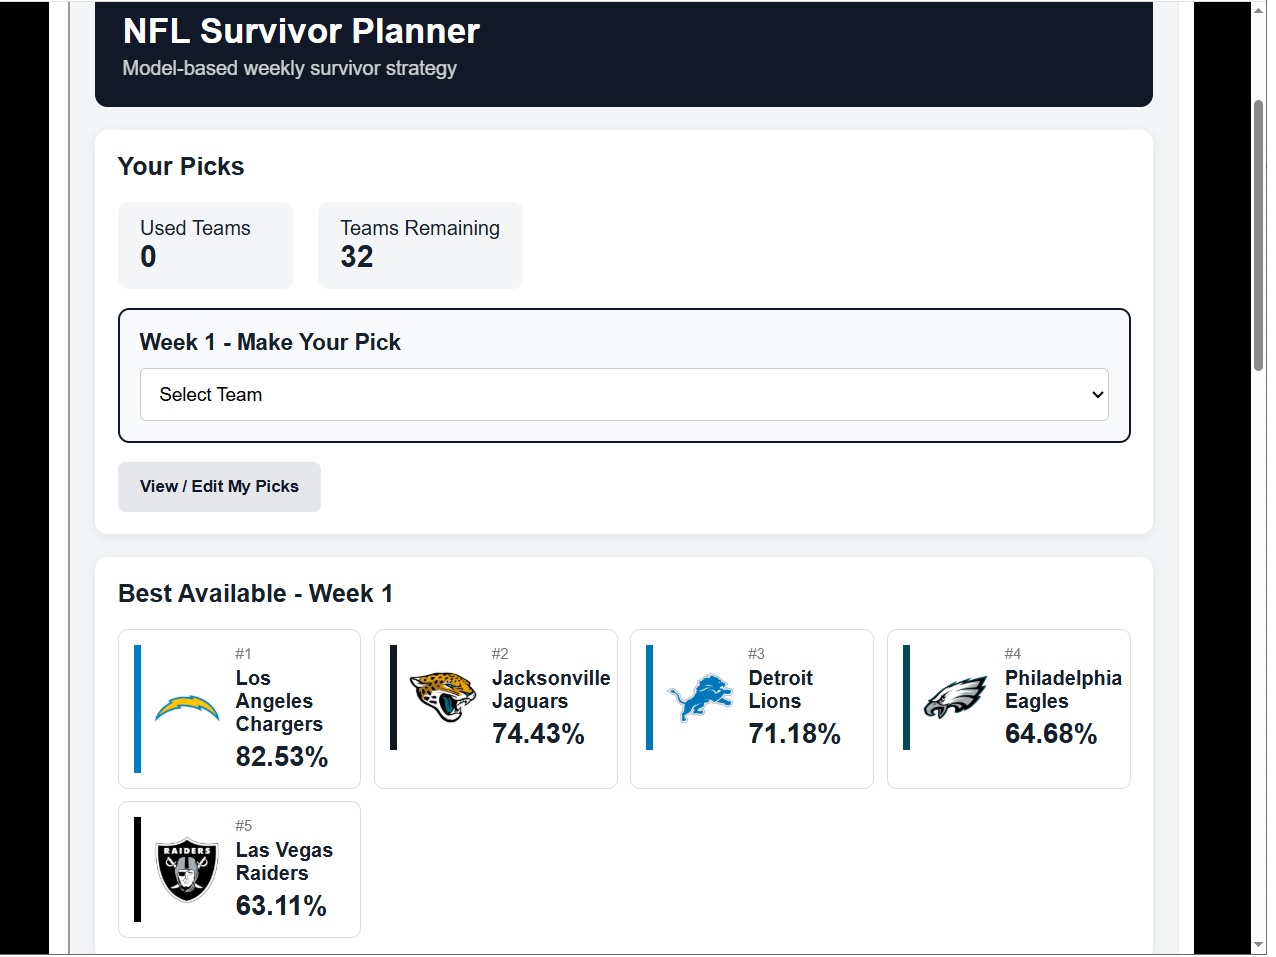Click the Jacksonville Jaguars logo

[x=443, y=697]
